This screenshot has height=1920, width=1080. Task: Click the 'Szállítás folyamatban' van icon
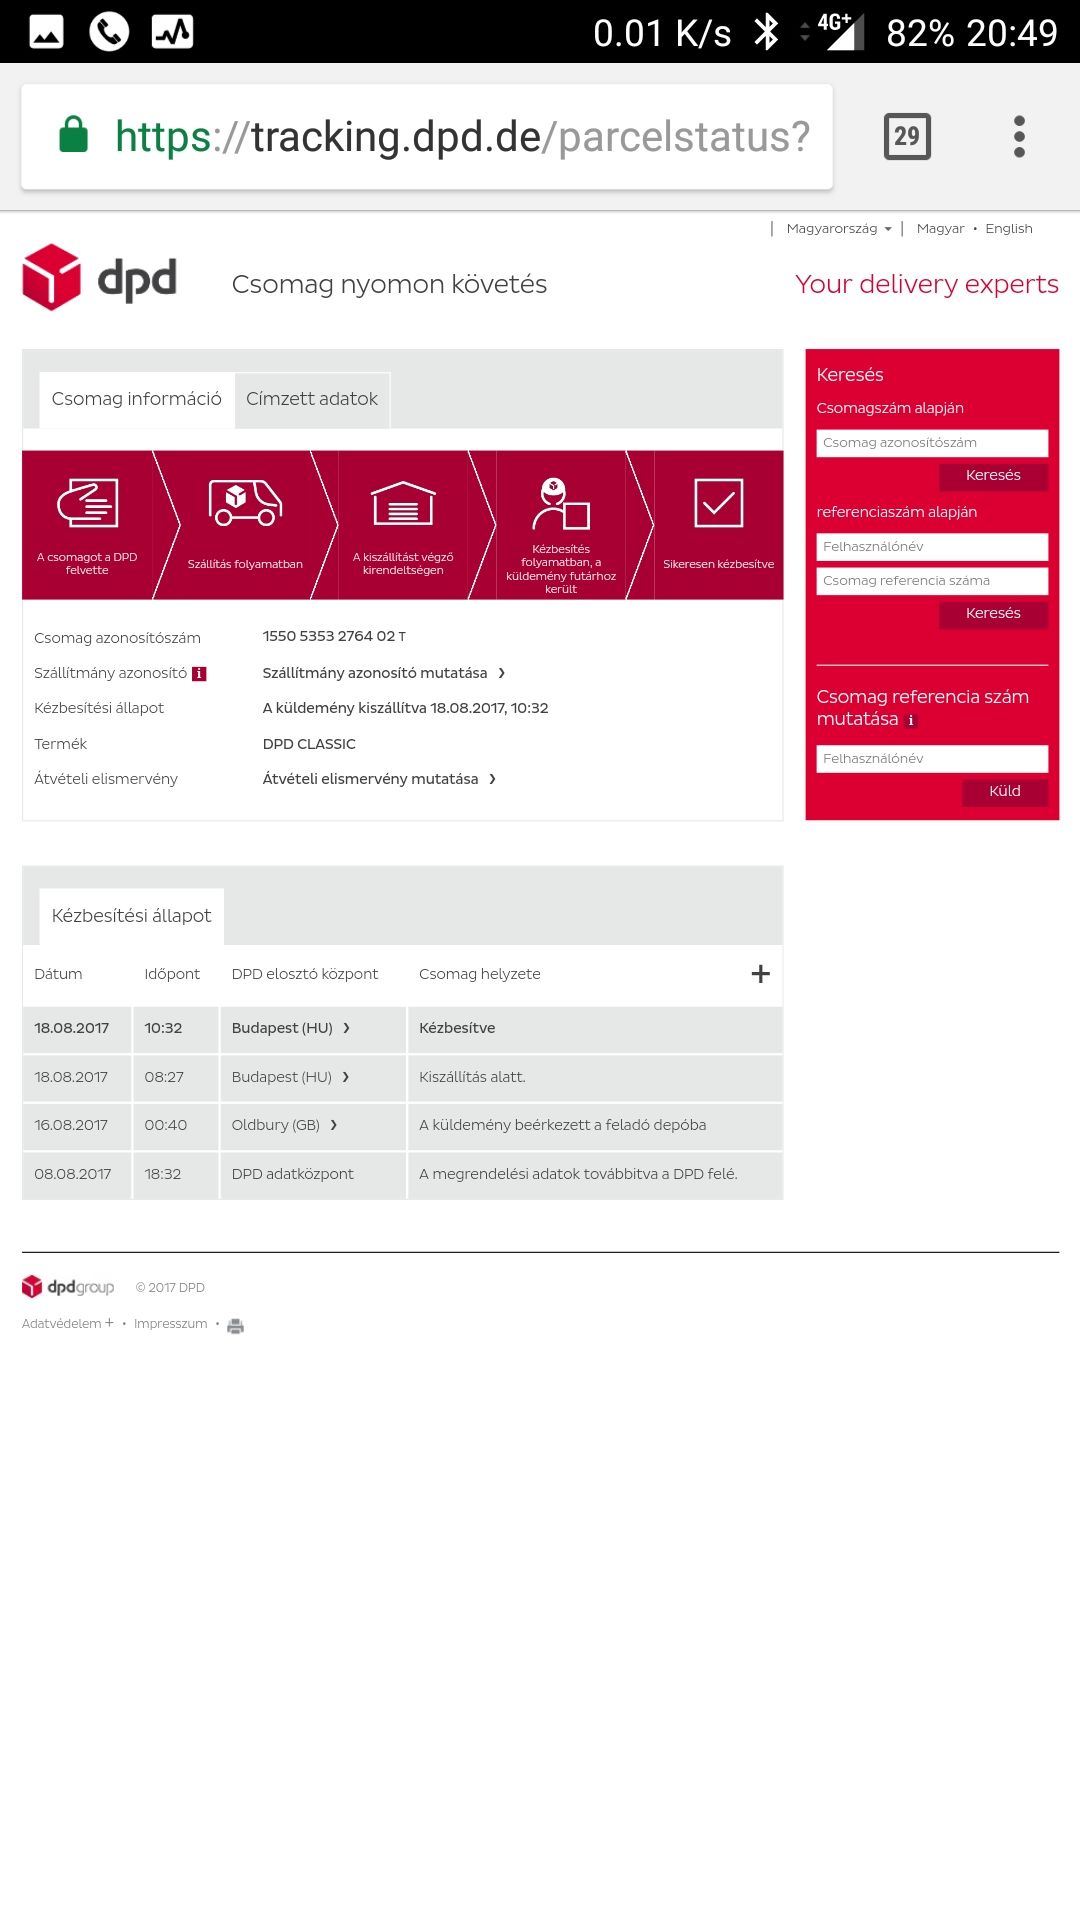pos(245,502)
